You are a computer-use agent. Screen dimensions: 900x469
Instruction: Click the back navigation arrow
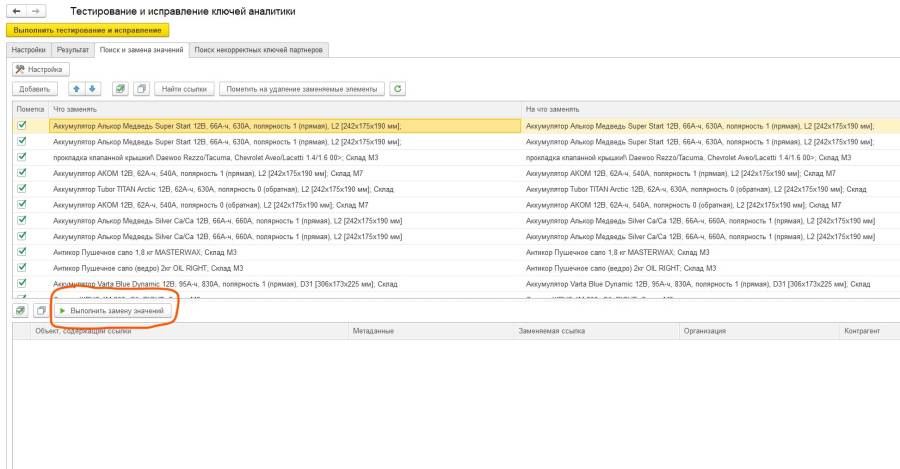click(16, 10)
